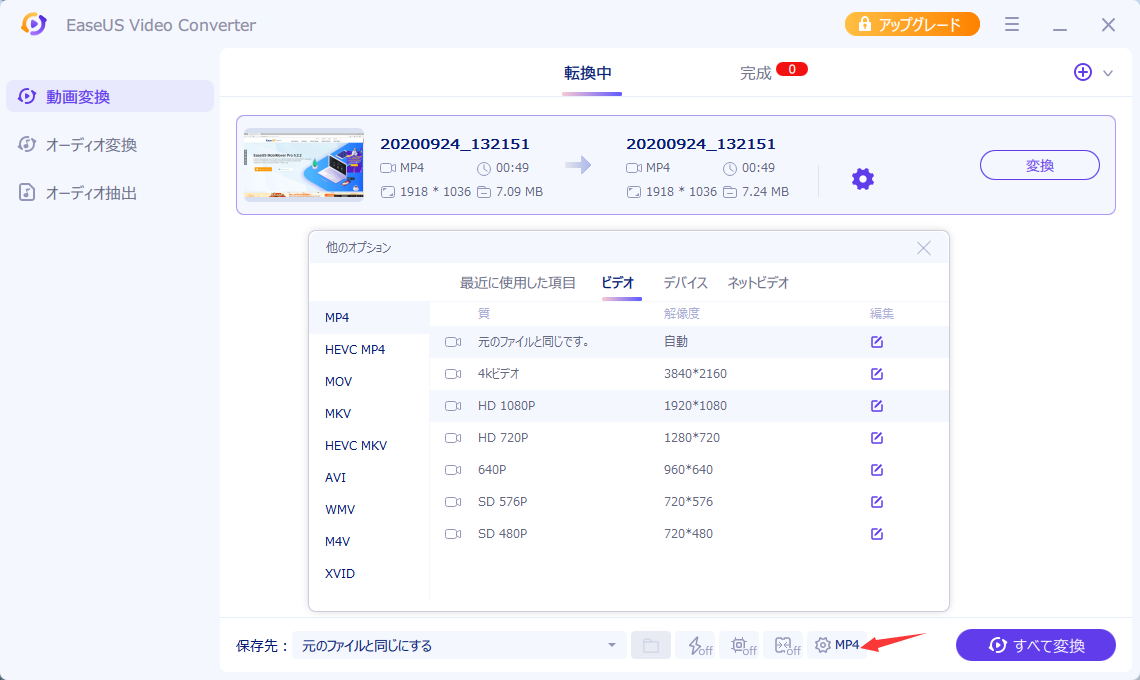Click the 変換 button for the video
This screenshot has width=1140, height=680.
[x=1040, y=165]
